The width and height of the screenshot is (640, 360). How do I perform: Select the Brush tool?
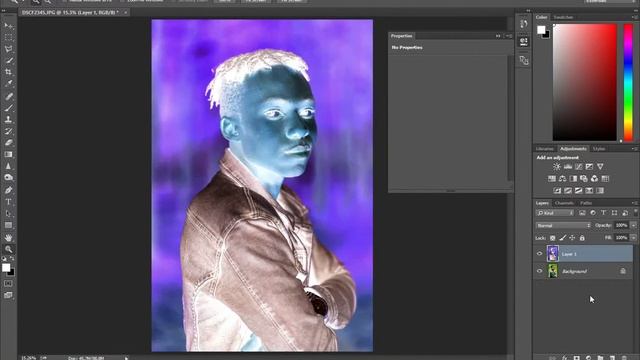coord(9,108)
